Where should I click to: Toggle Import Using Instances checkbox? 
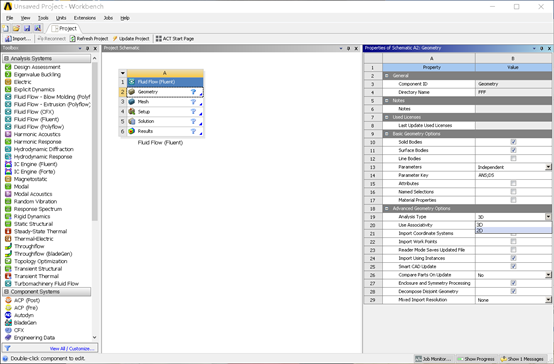(x=513, y=258)
